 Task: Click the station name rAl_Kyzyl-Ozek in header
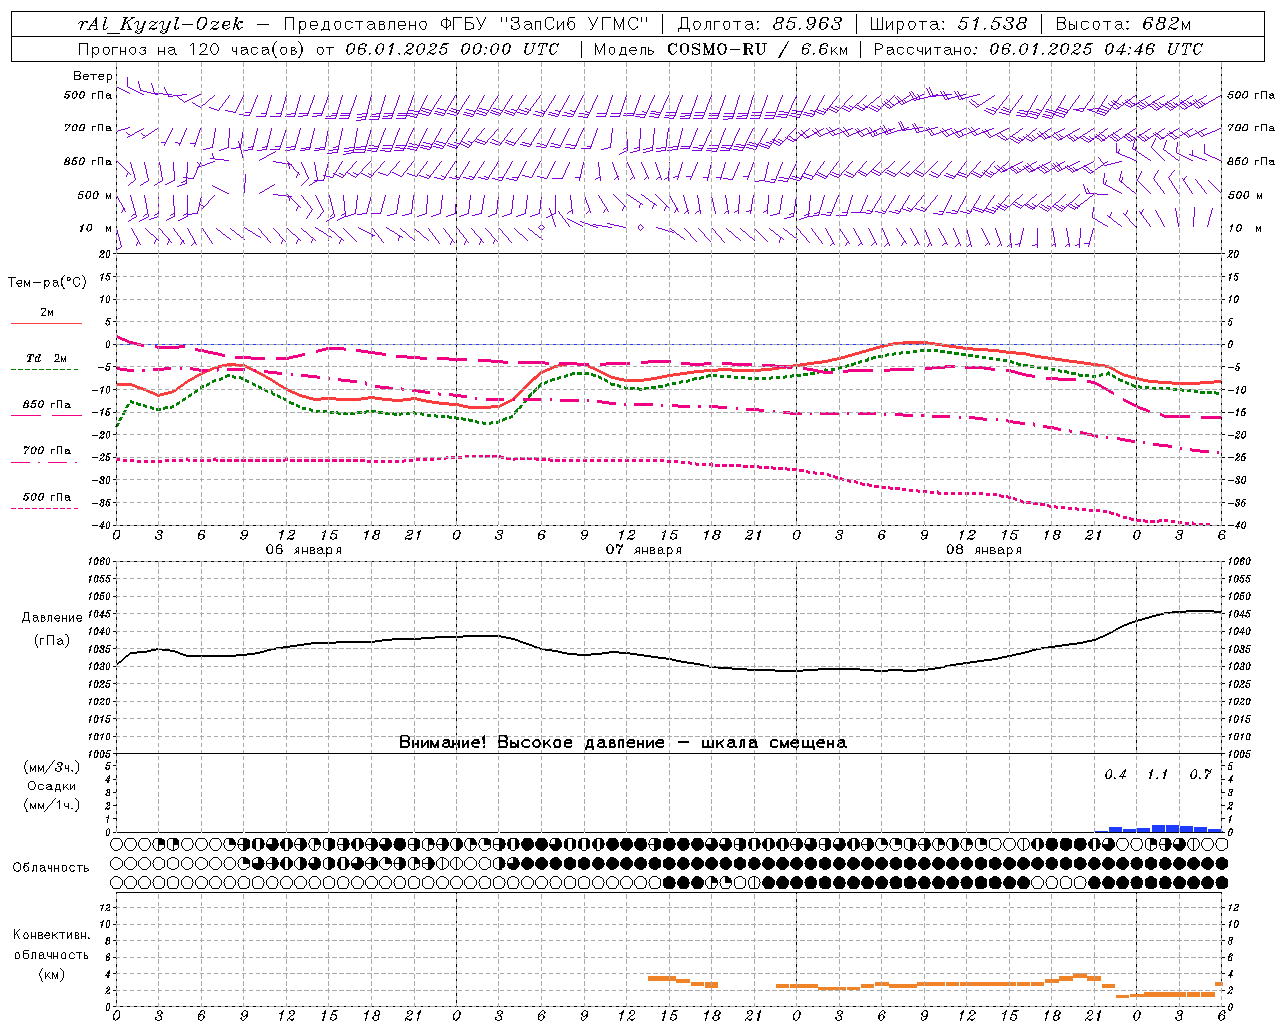[160, 24]
